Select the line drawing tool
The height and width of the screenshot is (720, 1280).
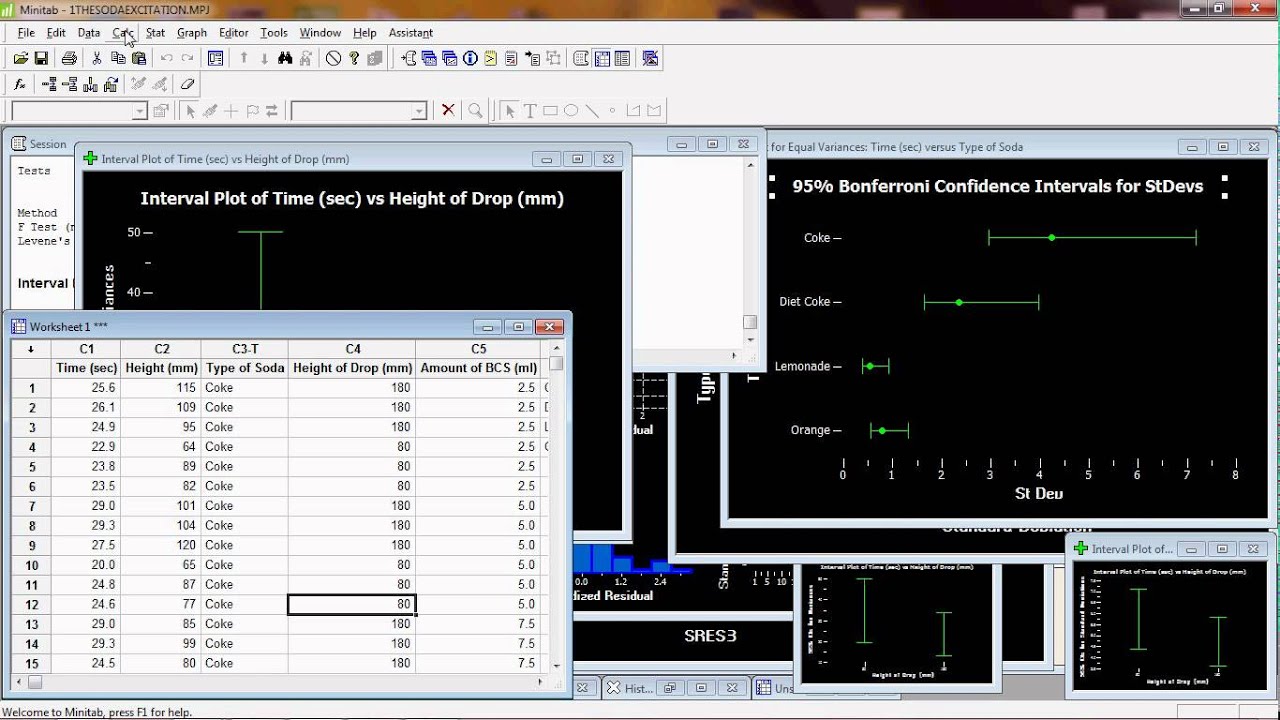tap(592, 111)
